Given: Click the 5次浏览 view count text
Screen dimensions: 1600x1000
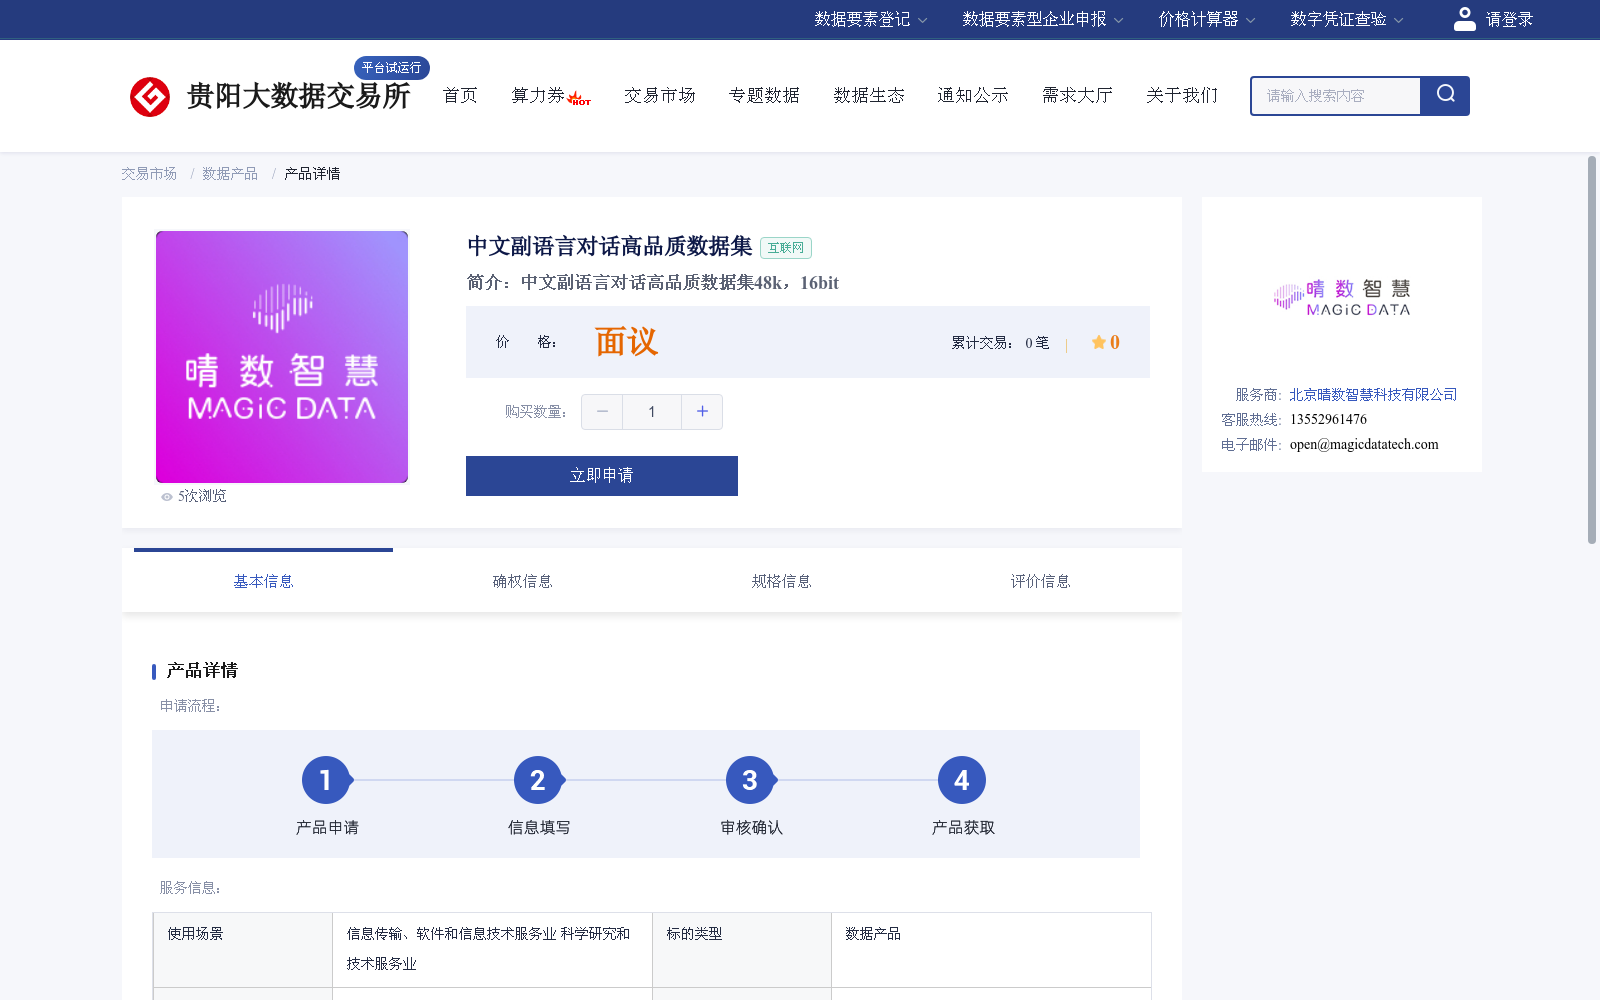Looking at the screenshot, I should [x=202, y=496].
